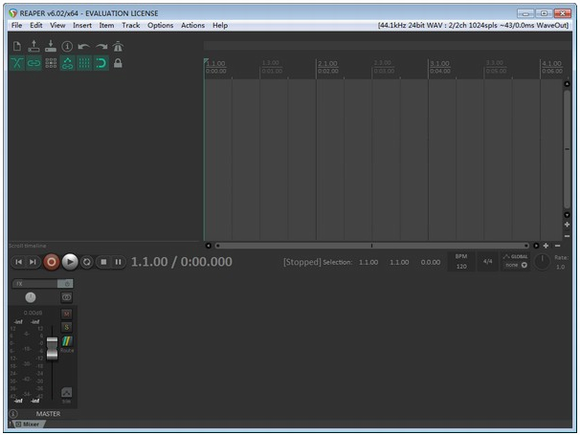Screen dimensions: 580x435
Task: Click the New Project toolbar icon
Action: click(17, 46)
